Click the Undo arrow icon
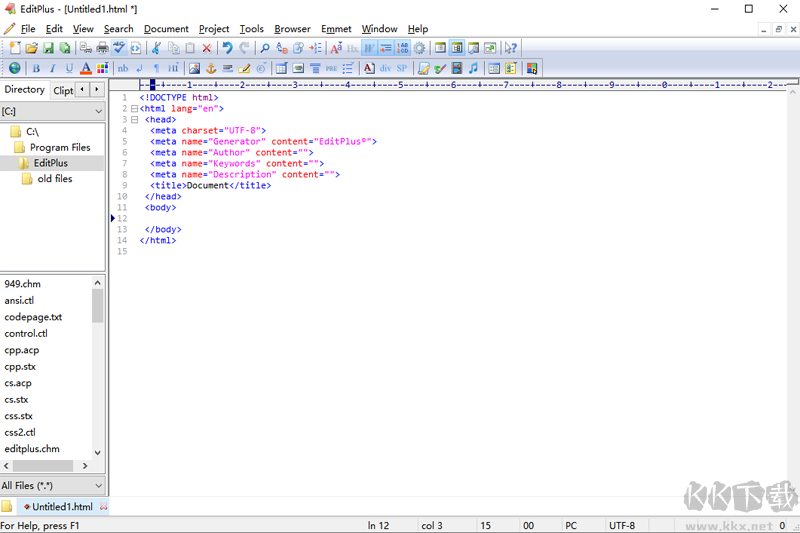This screenshot has width=800, height=533. click(227, 48)
